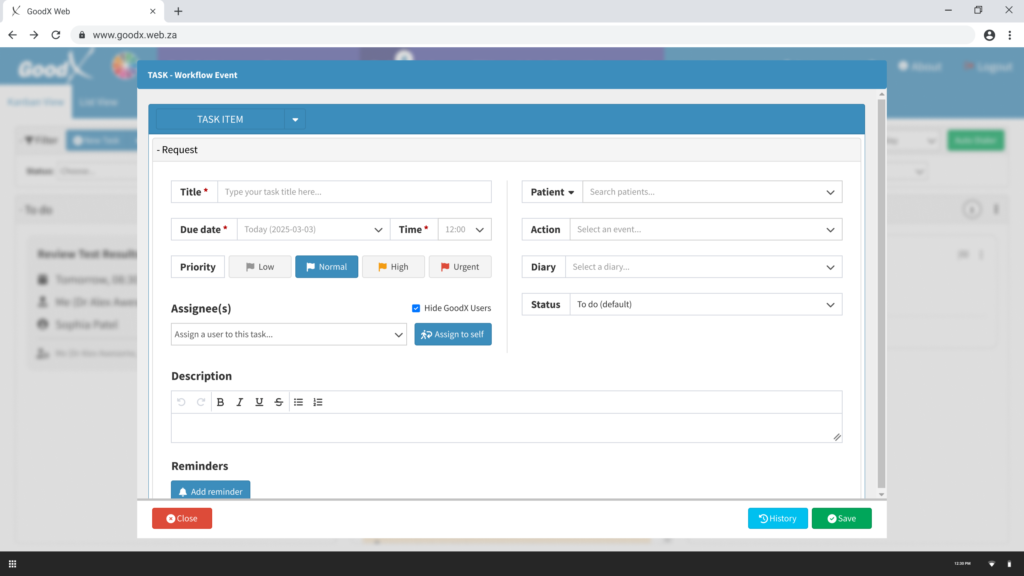This screenshot has width=1024, height=576.
Task: Click the description box resize handle
Action: (x=837, y=437)
